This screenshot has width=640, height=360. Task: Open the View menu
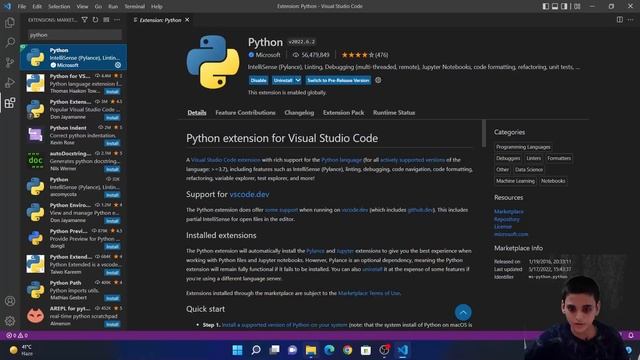tap(82, 7)
